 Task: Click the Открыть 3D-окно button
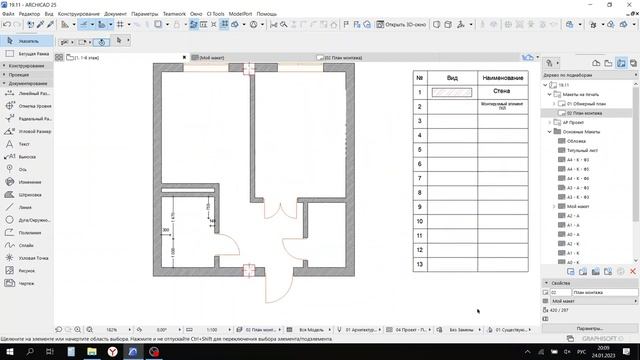[x=401, y=24]
